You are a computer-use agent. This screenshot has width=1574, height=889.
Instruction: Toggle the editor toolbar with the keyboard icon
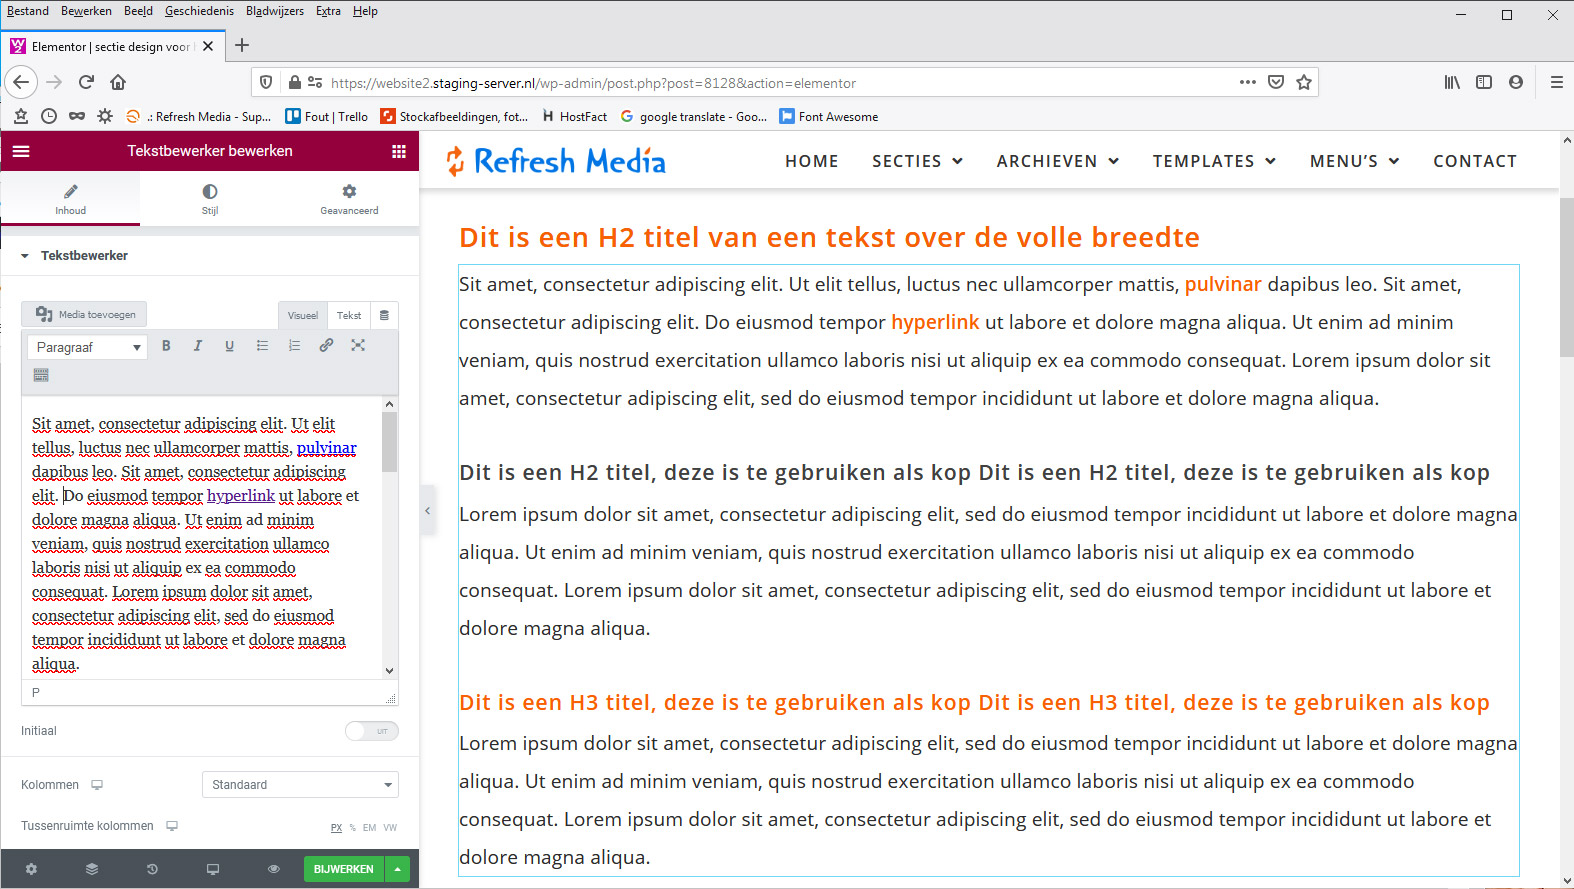pos(41,375)
